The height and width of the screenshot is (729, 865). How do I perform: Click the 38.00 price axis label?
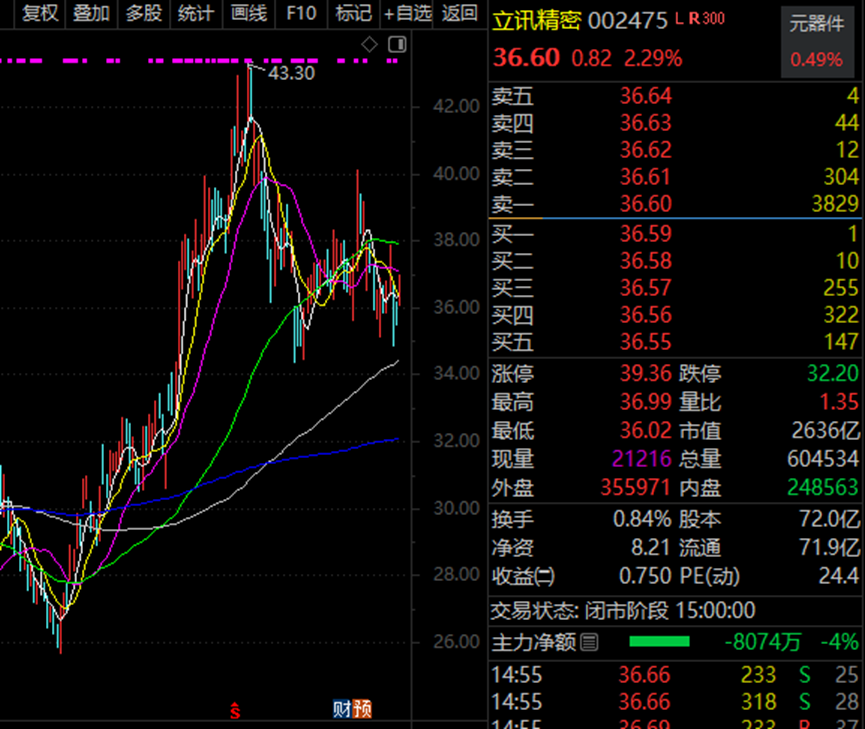(456, 240)
